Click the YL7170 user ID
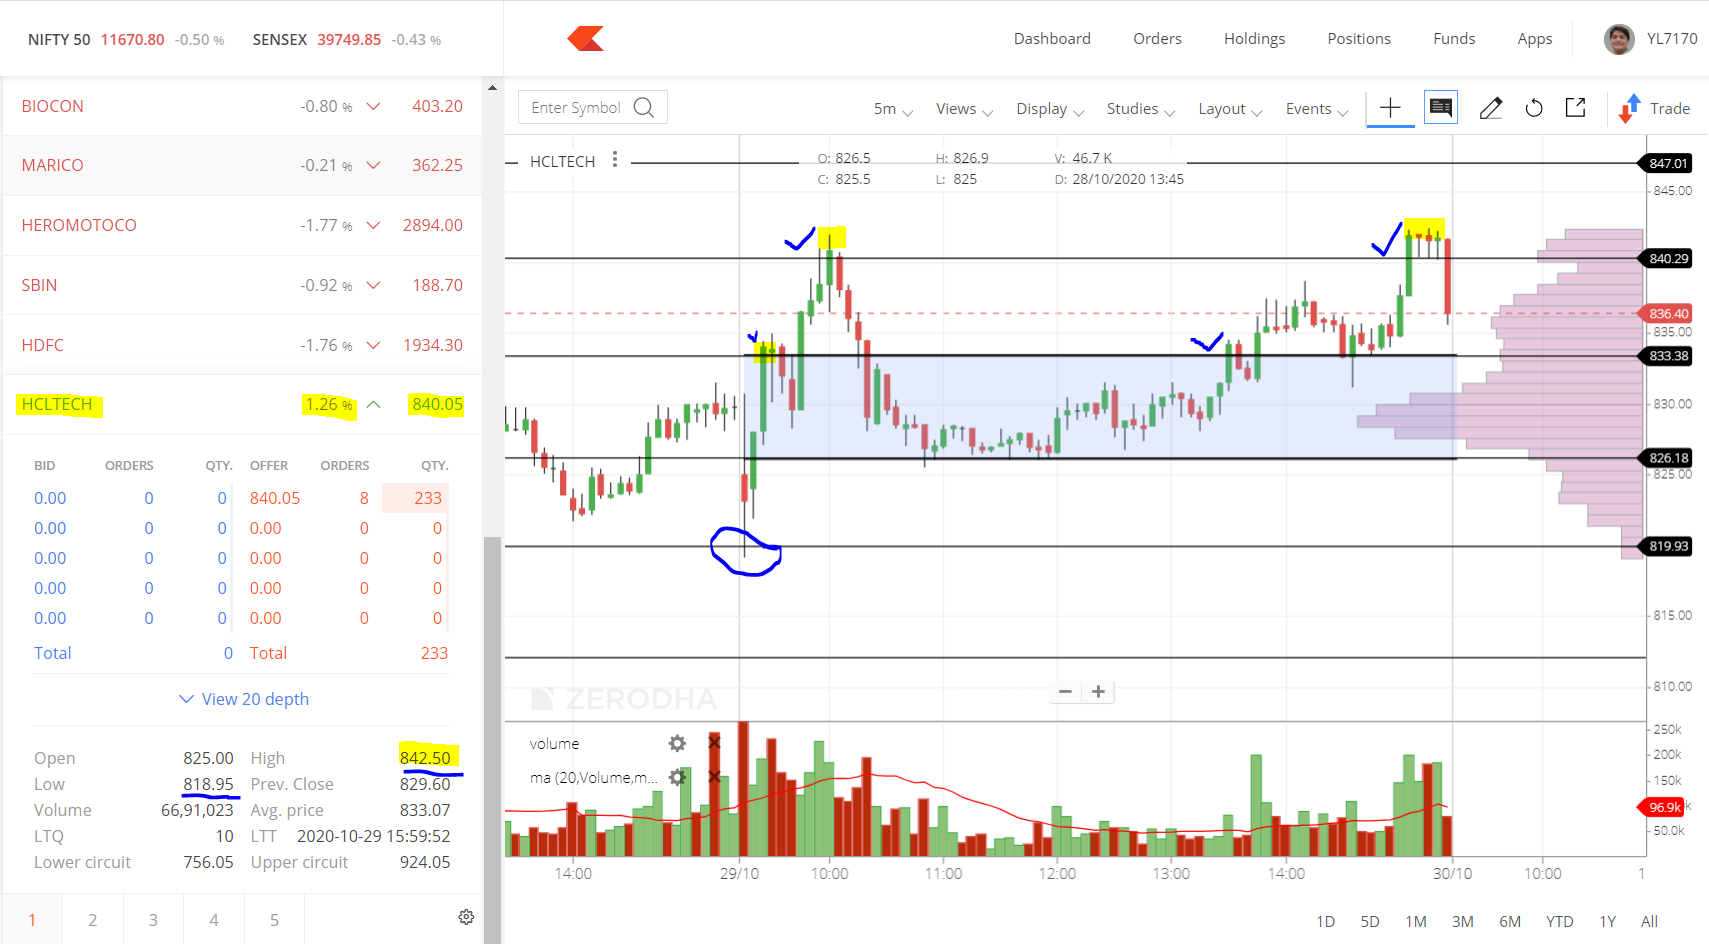 (1672, 39)
